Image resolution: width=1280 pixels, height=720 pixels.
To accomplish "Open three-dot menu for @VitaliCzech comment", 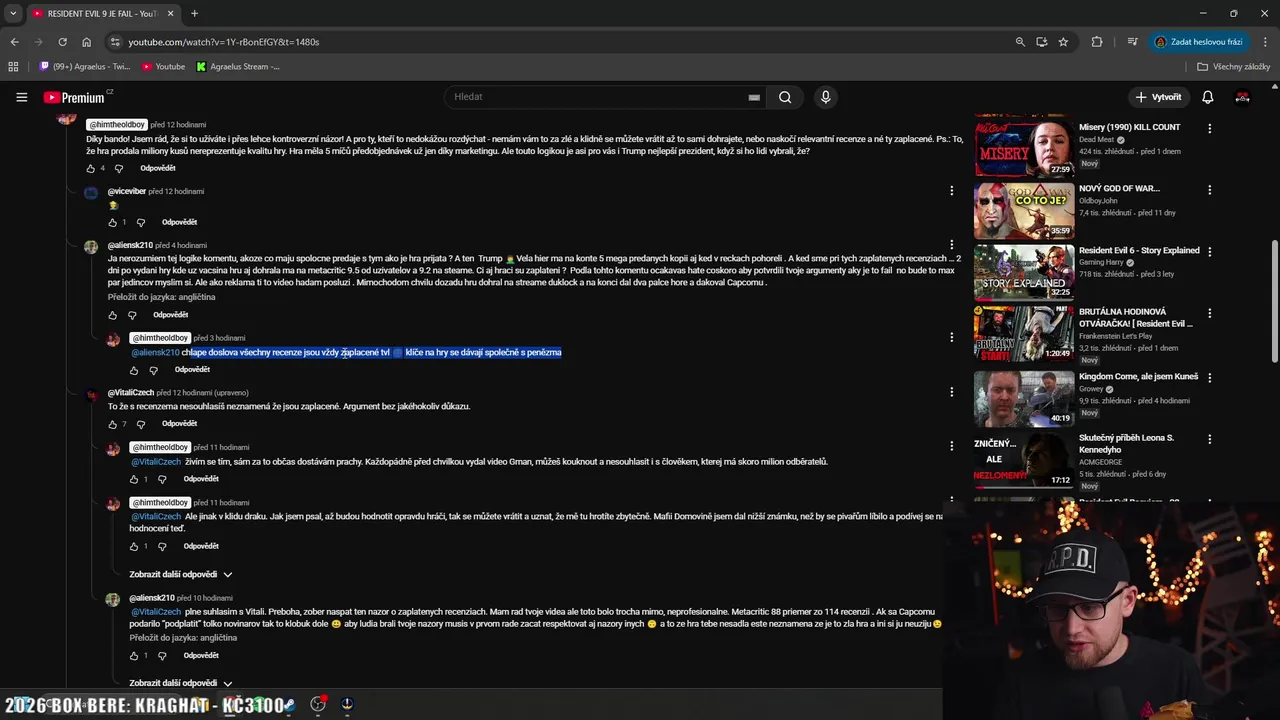I will 951,392.
